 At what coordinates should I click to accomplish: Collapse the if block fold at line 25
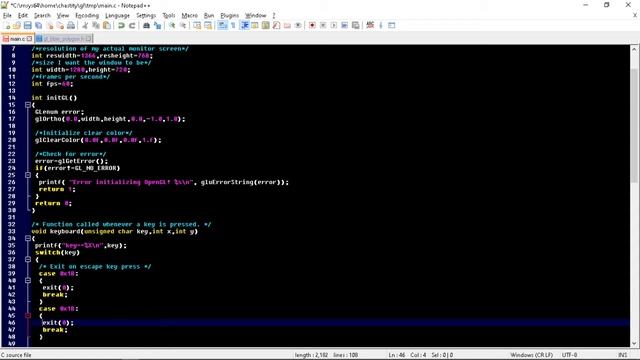[28, 175]
